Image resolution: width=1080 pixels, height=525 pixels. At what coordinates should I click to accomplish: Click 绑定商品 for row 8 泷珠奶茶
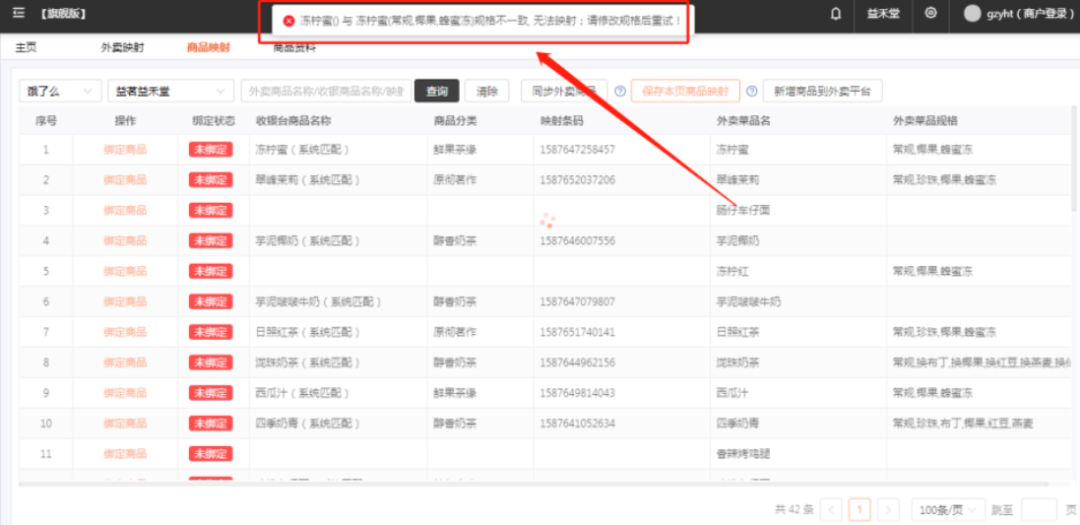pyautogui.click(x=125, y=362)
